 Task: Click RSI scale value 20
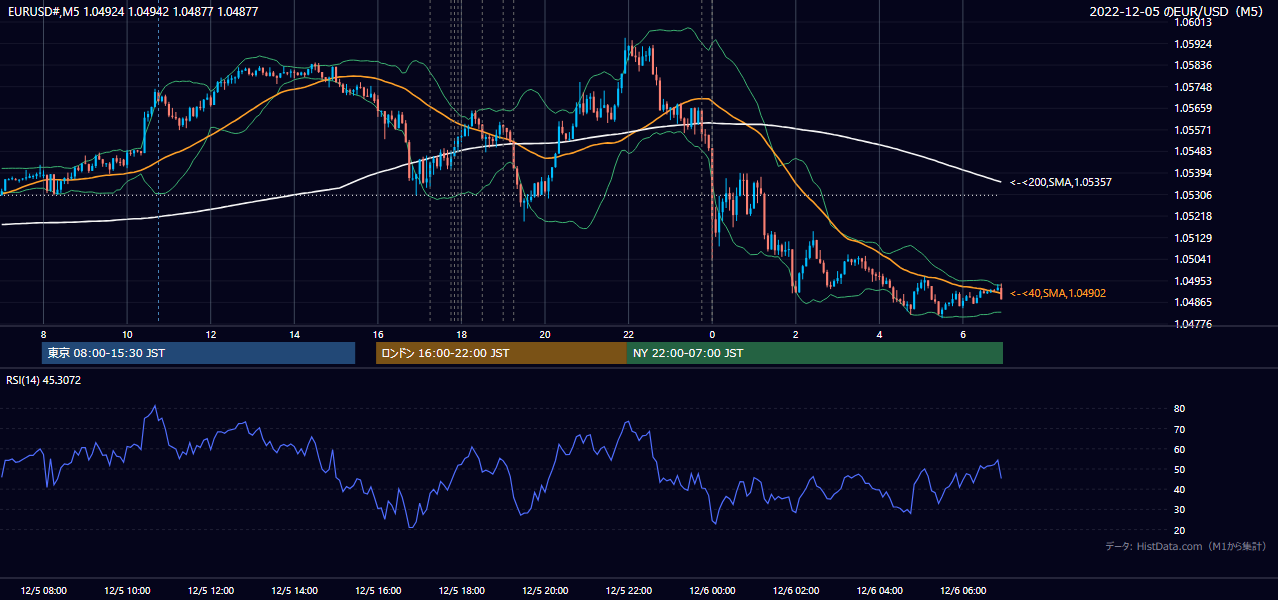(1179, 530)
